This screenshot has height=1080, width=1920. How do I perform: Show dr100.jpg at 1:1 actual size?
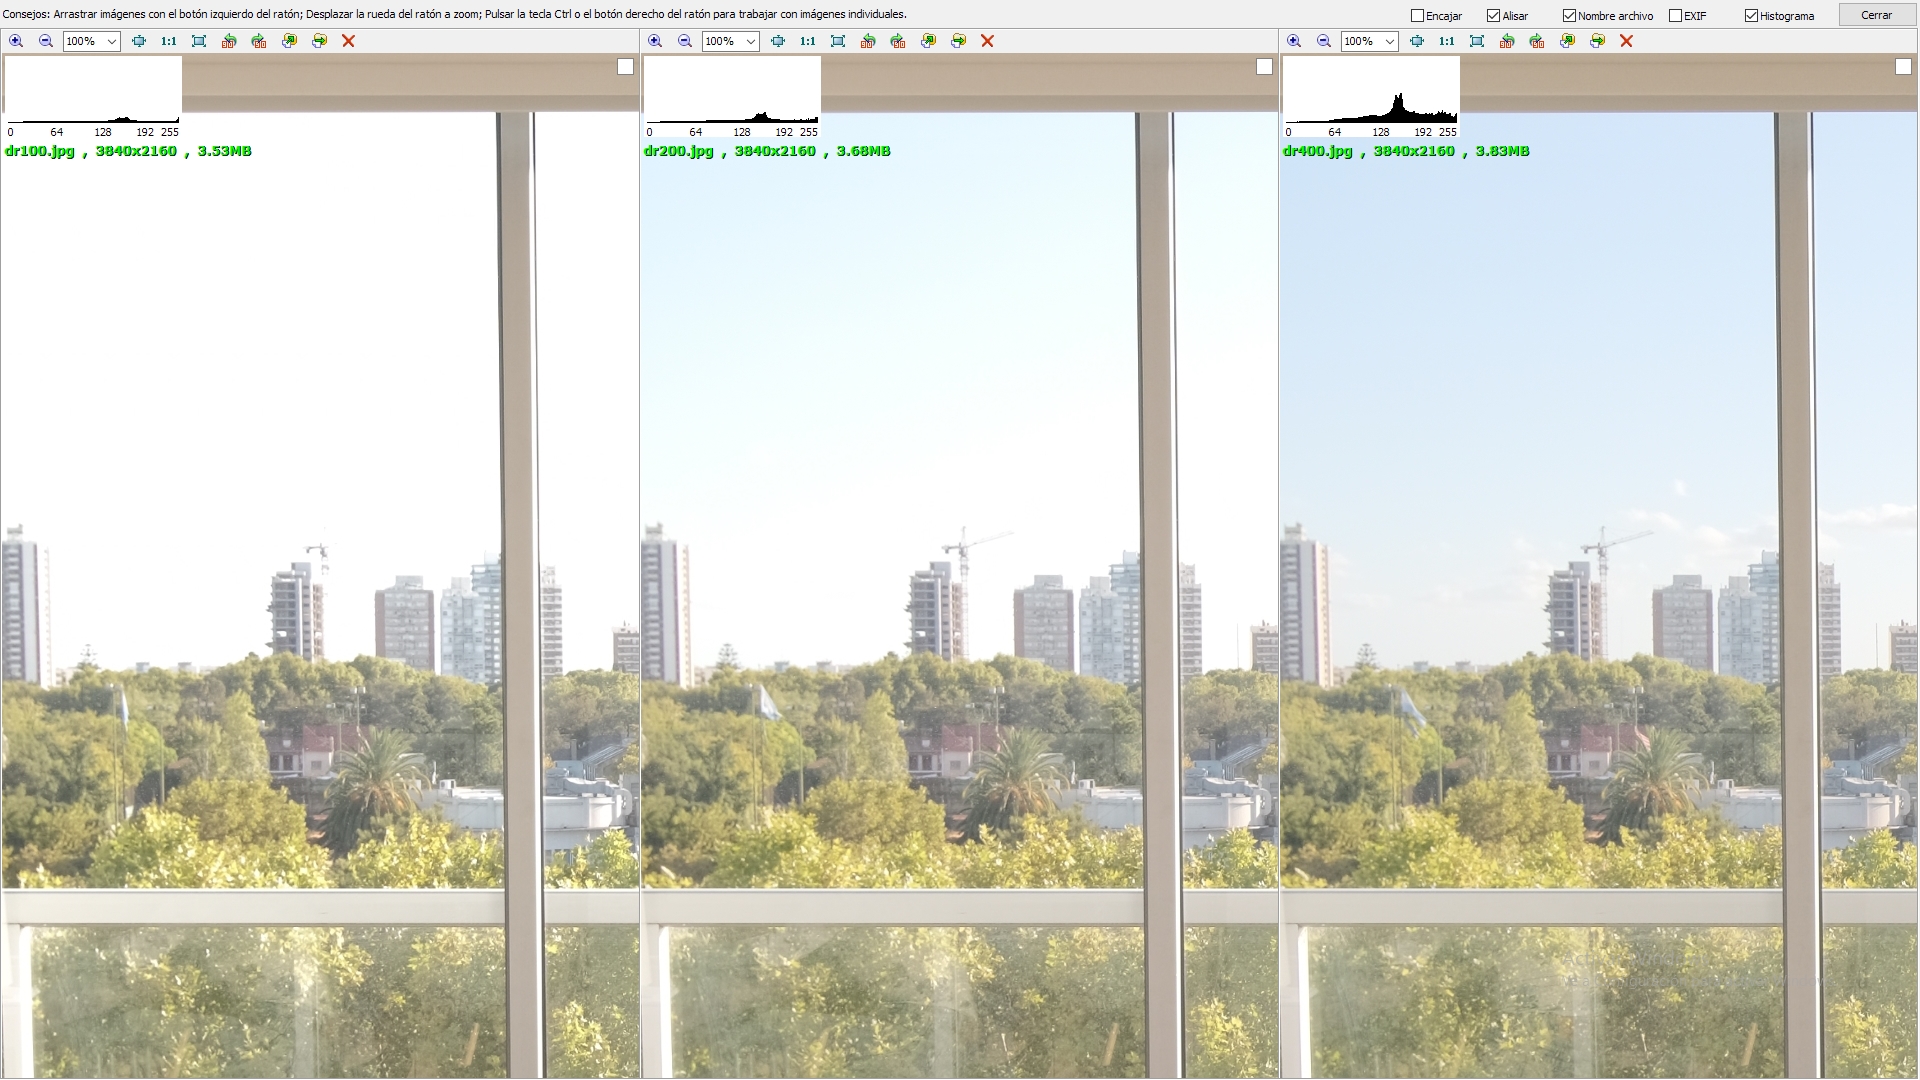click(x=169, y=41)
